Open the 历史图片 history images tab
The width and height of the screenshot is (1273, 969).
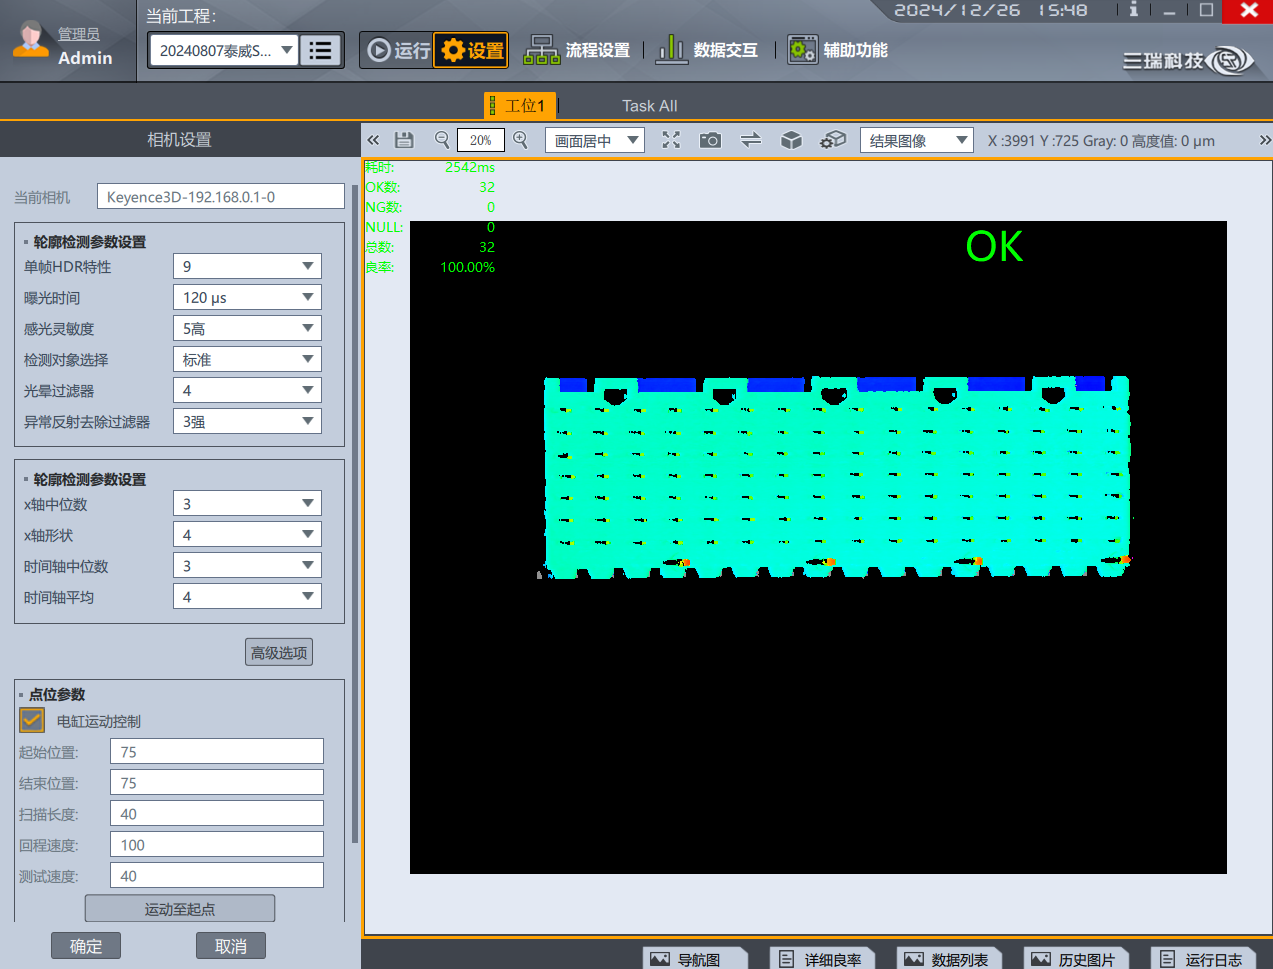(x=1074, y=959)
